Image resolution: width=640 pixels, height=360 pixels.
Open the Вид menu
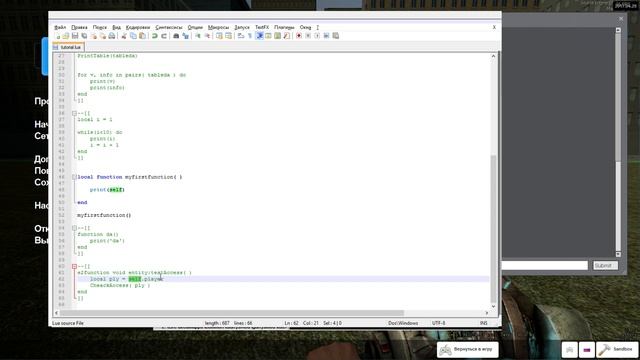pos(116,27)
